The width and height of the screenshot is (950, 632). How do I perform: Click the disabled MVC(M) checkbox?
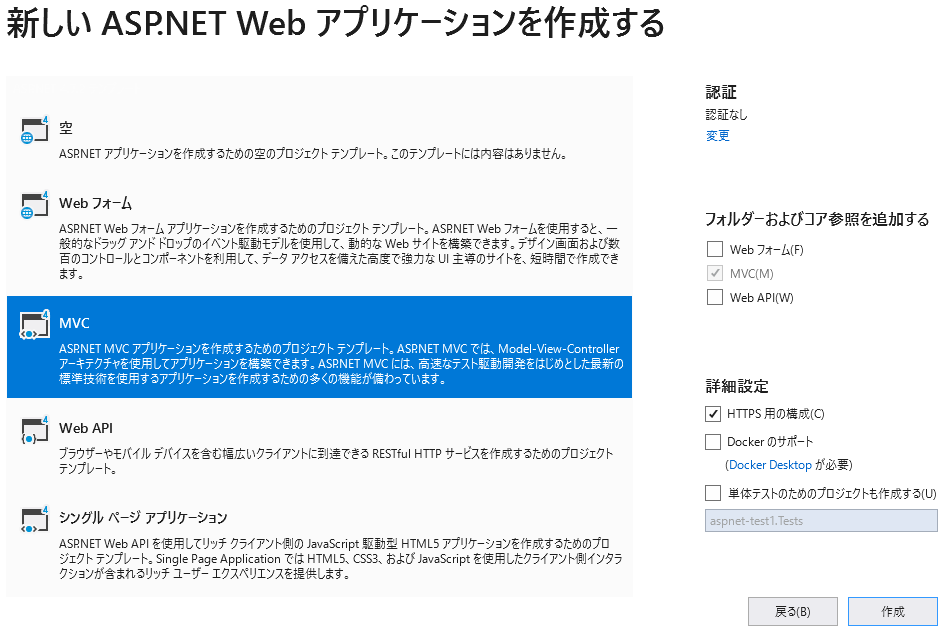pyautogui.click(x=714, y=273)
